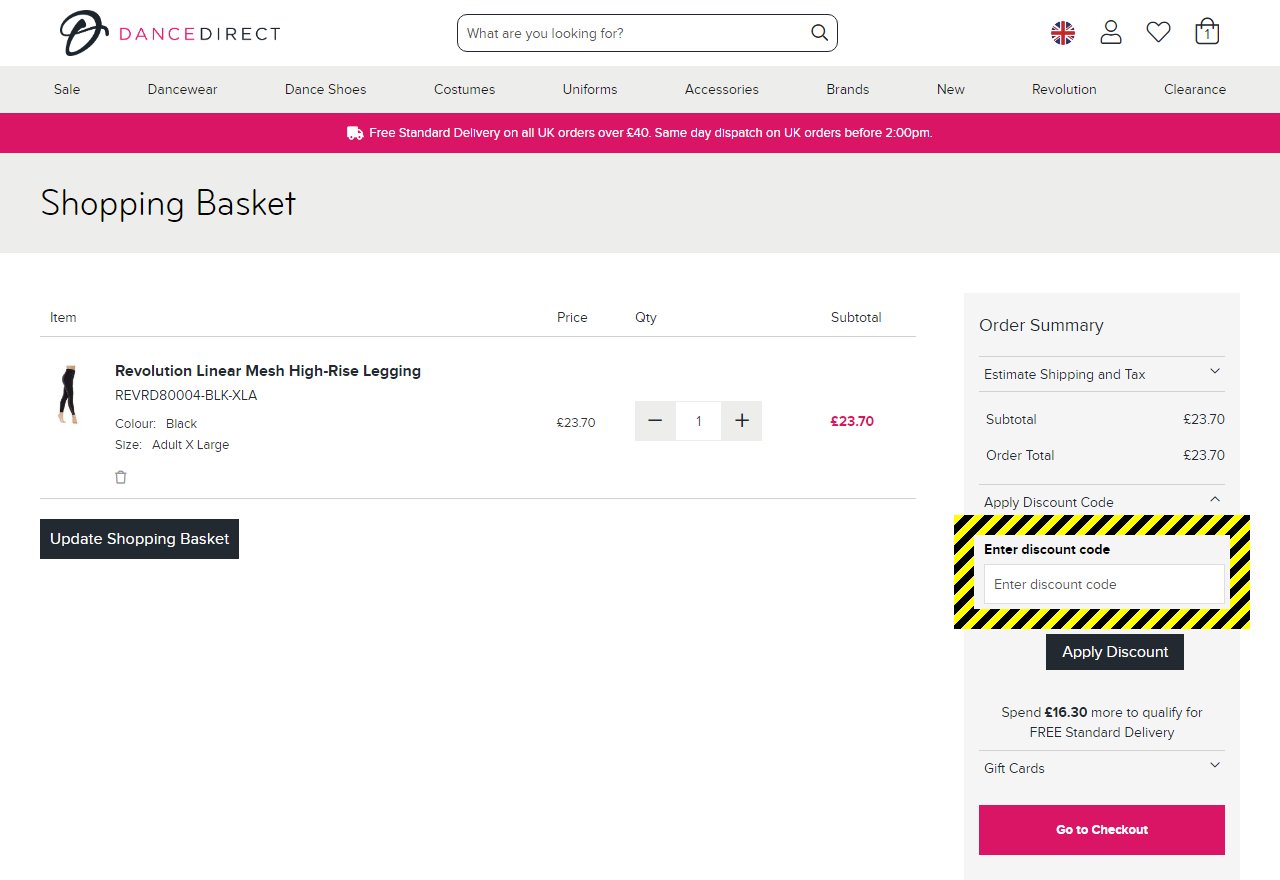Expand Estimate Shipping and Tax
Viewport: 1280px width, 880px height.
(1102, 374)
